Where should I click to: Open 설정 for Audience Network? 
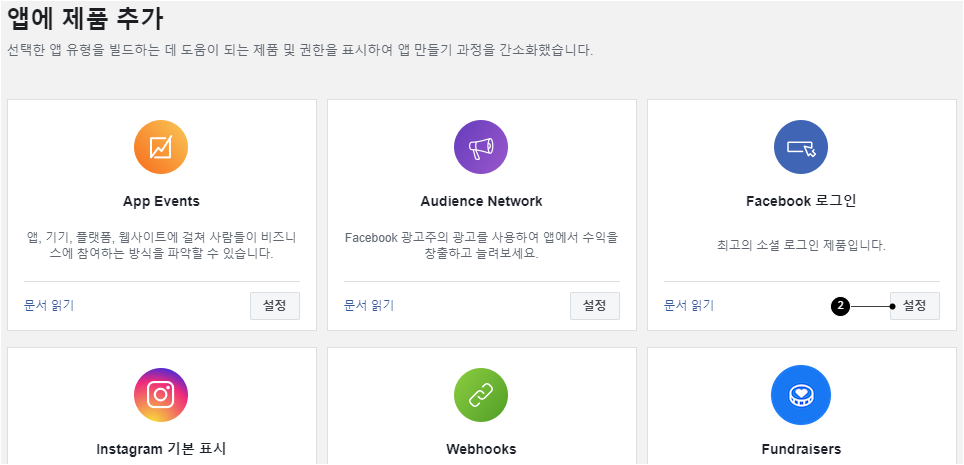(x=595, y=306)
